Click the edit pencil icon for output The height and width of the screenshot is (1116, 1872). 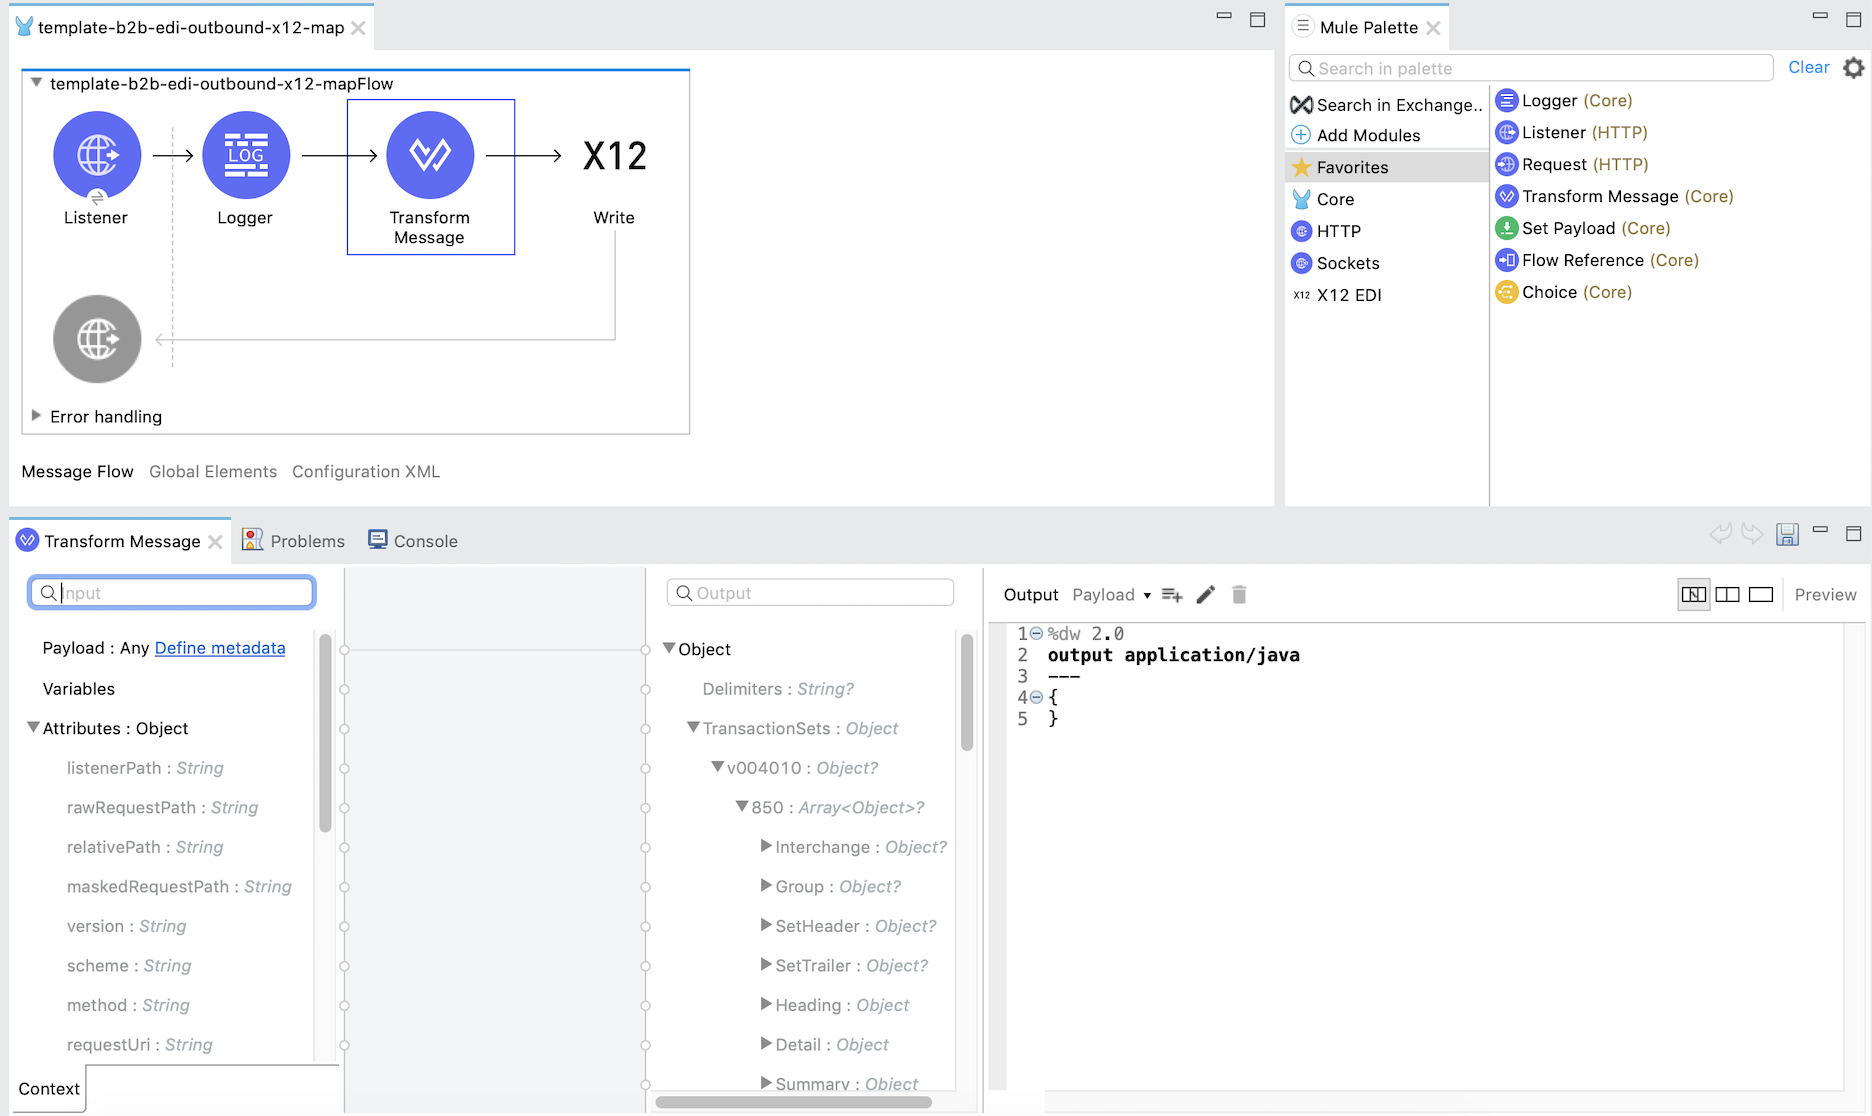click(x=1206, y=595)
